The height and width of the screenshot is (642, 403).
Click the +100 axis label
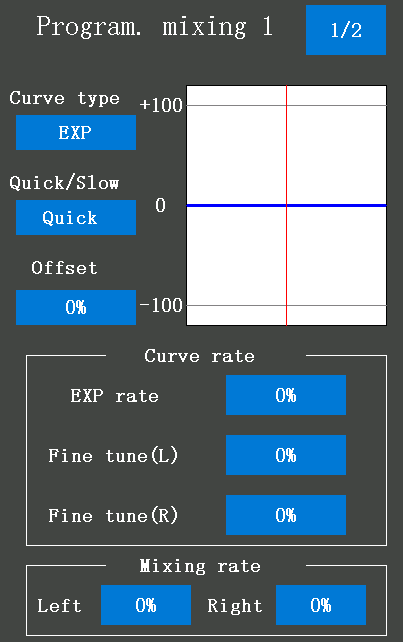point(161,105)
